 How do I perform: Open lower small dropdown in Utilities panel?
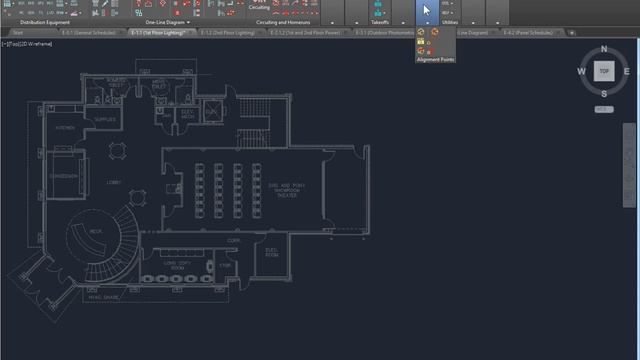pyautogui.click(x=447, y=13)
